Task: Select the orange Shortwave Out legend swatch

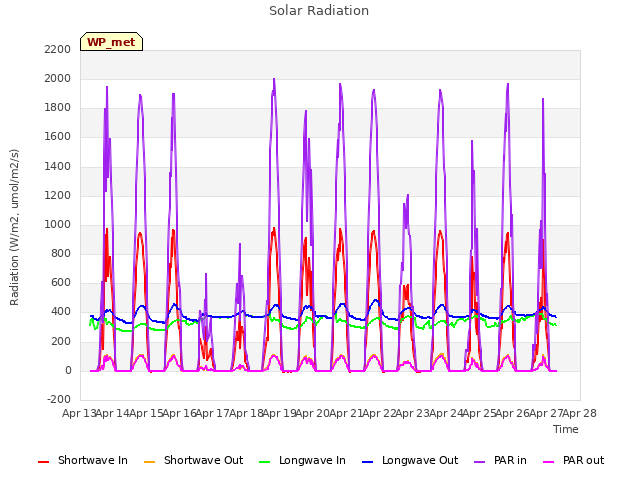Action: click(x=149, y=462)
